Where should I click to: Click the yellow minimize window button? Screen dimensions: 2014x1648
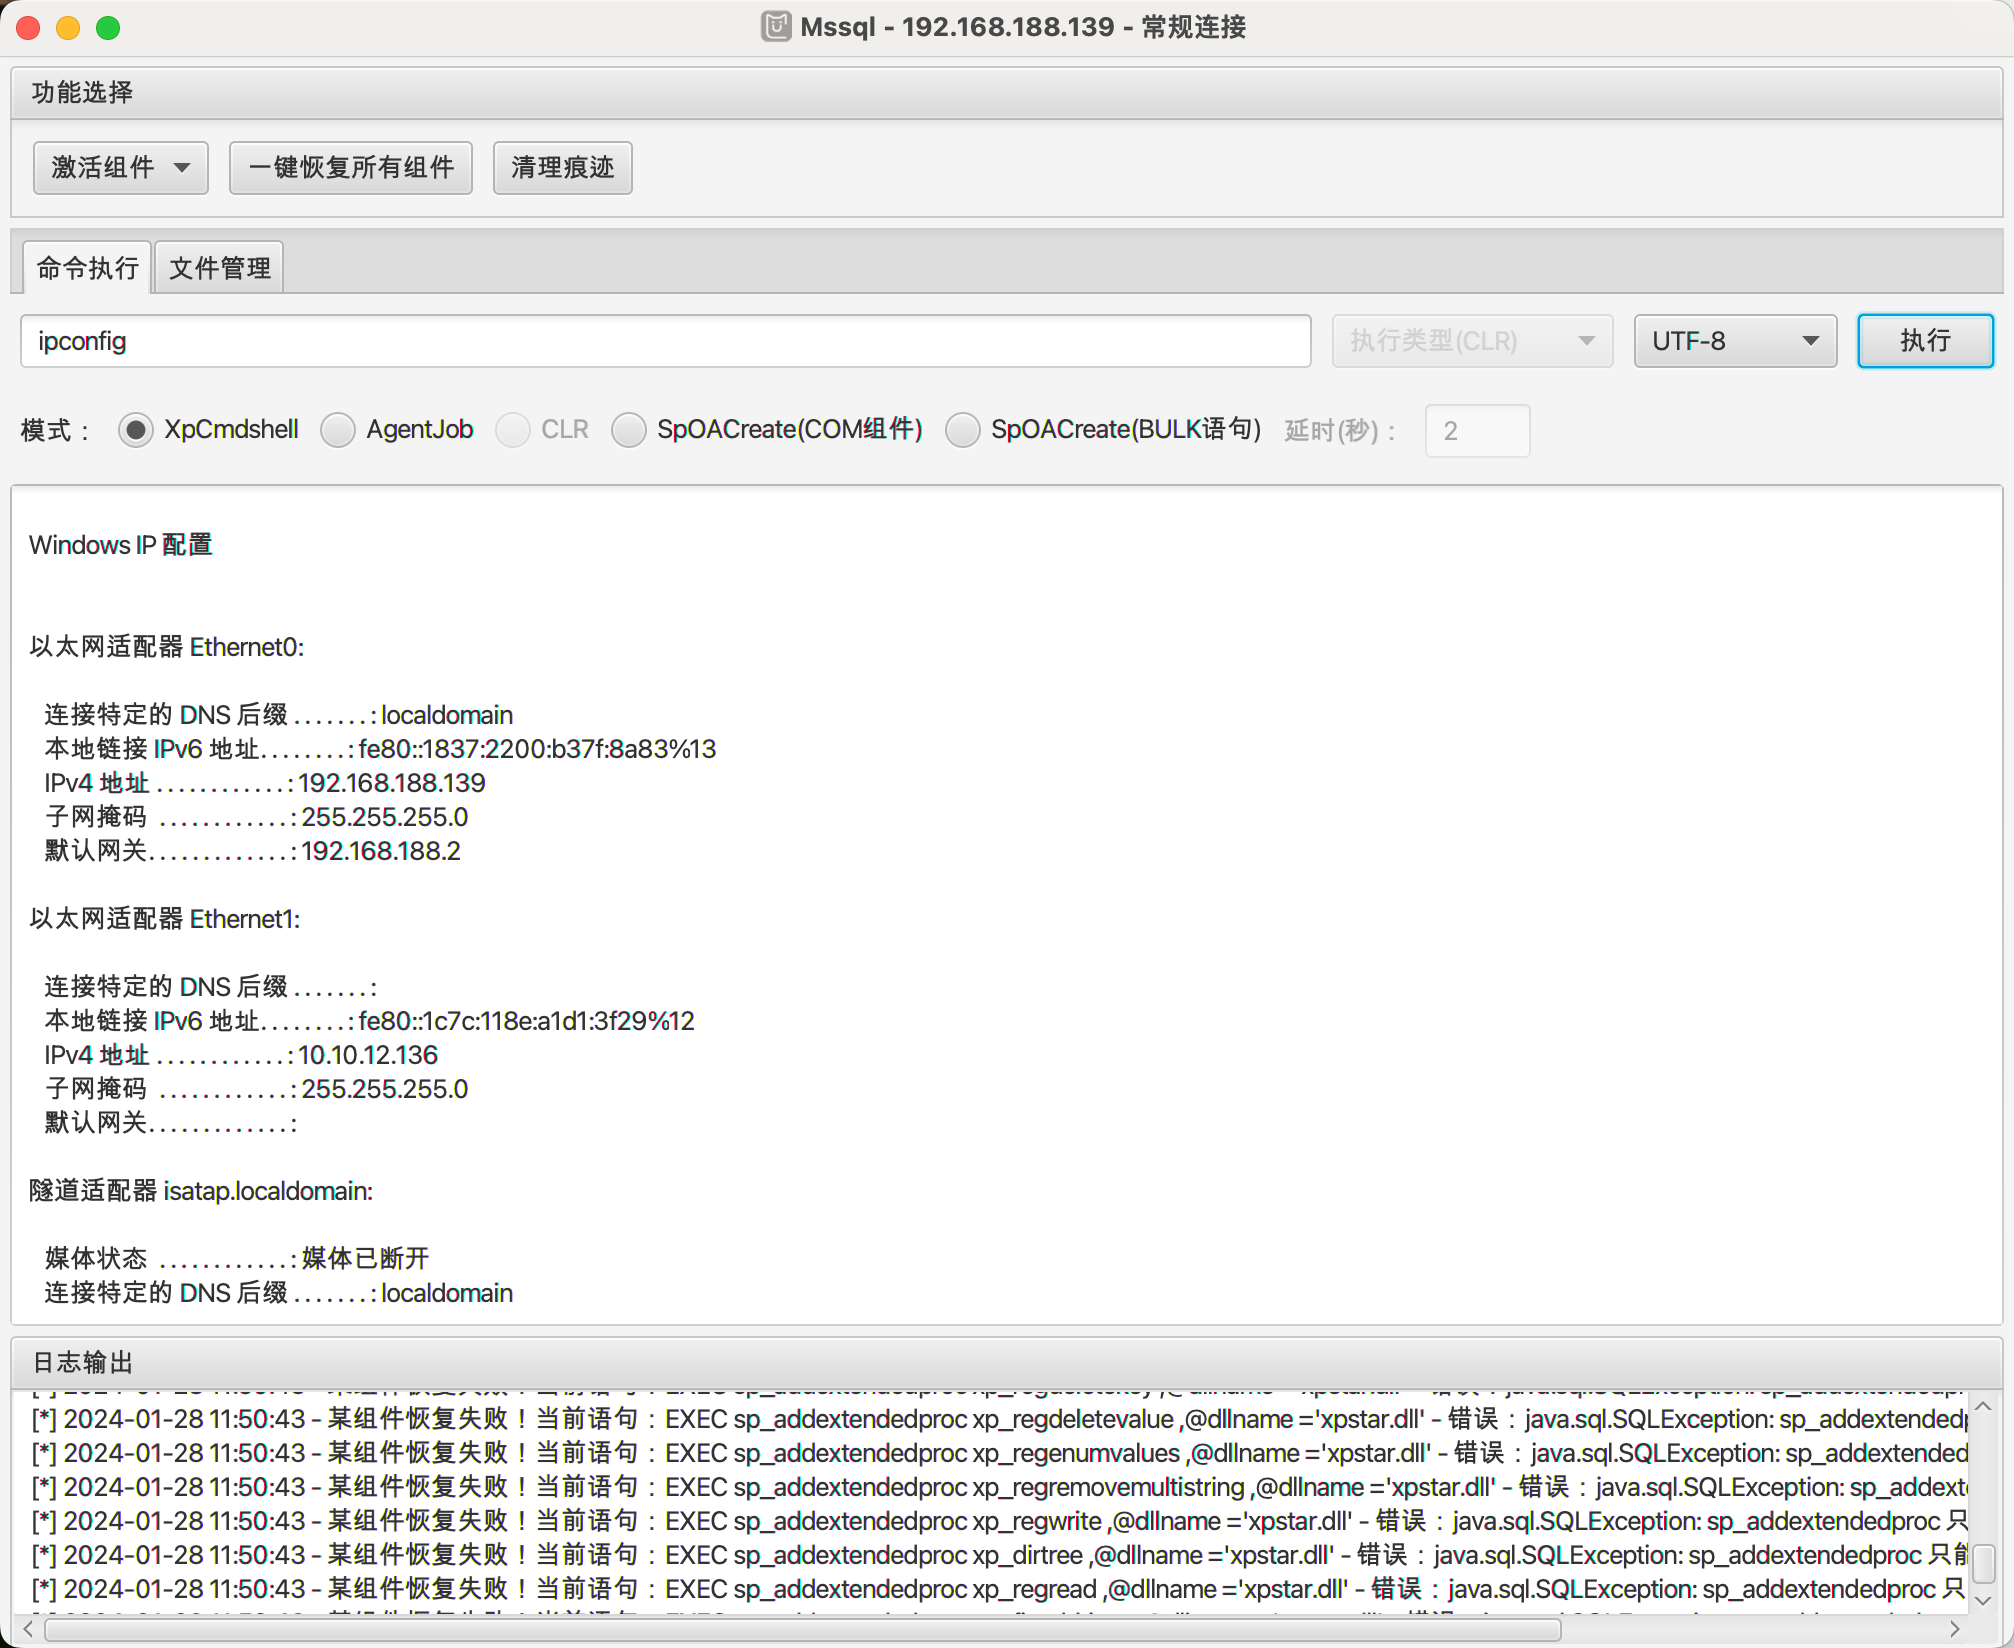[68, 28]
